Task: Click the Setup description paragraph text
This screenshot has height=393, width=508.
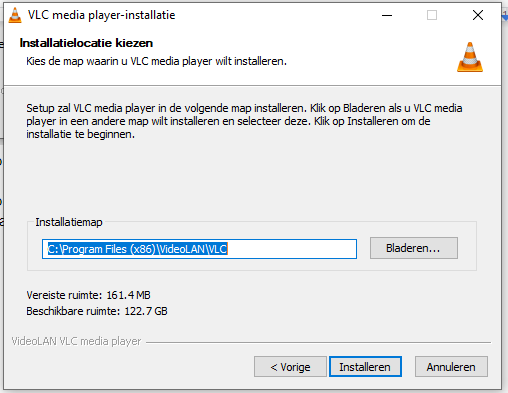Action: coord(244,121)
